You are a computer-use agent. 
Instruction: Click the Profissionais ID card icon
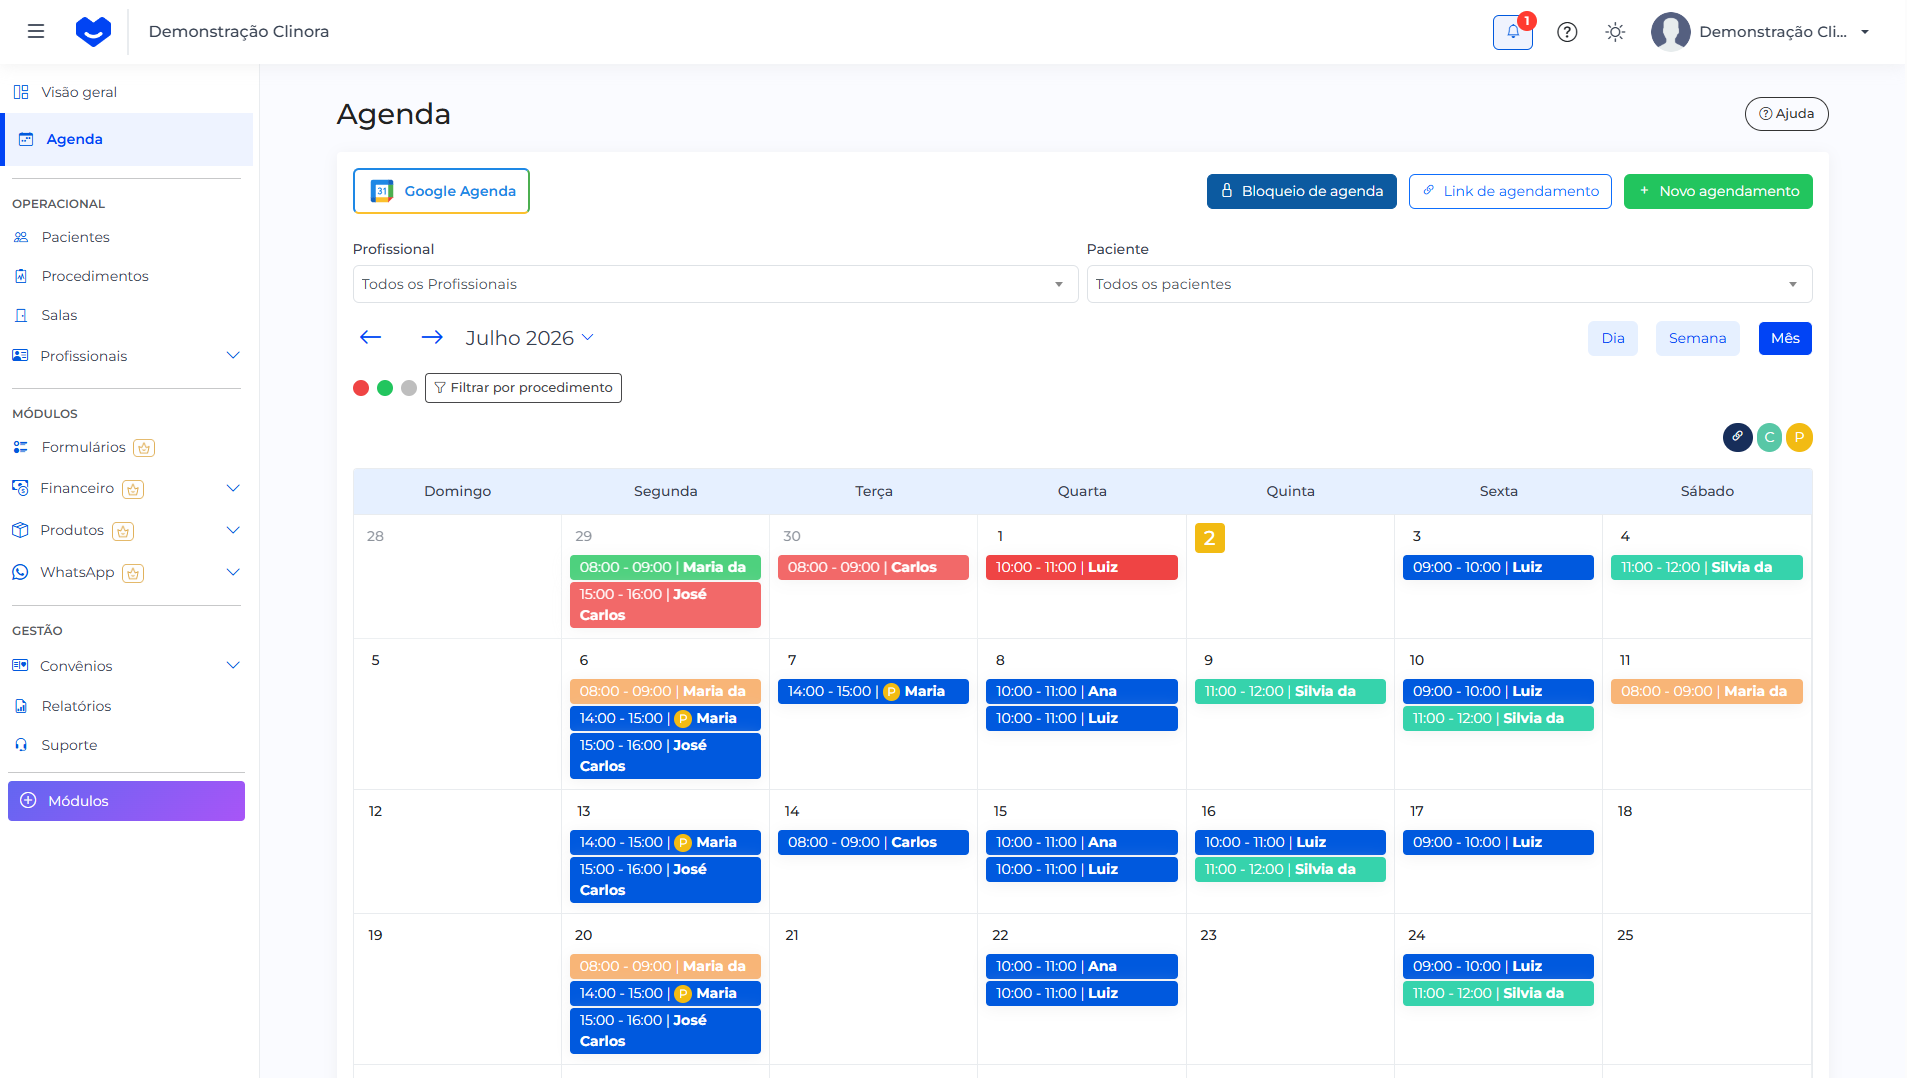point(20,356)
